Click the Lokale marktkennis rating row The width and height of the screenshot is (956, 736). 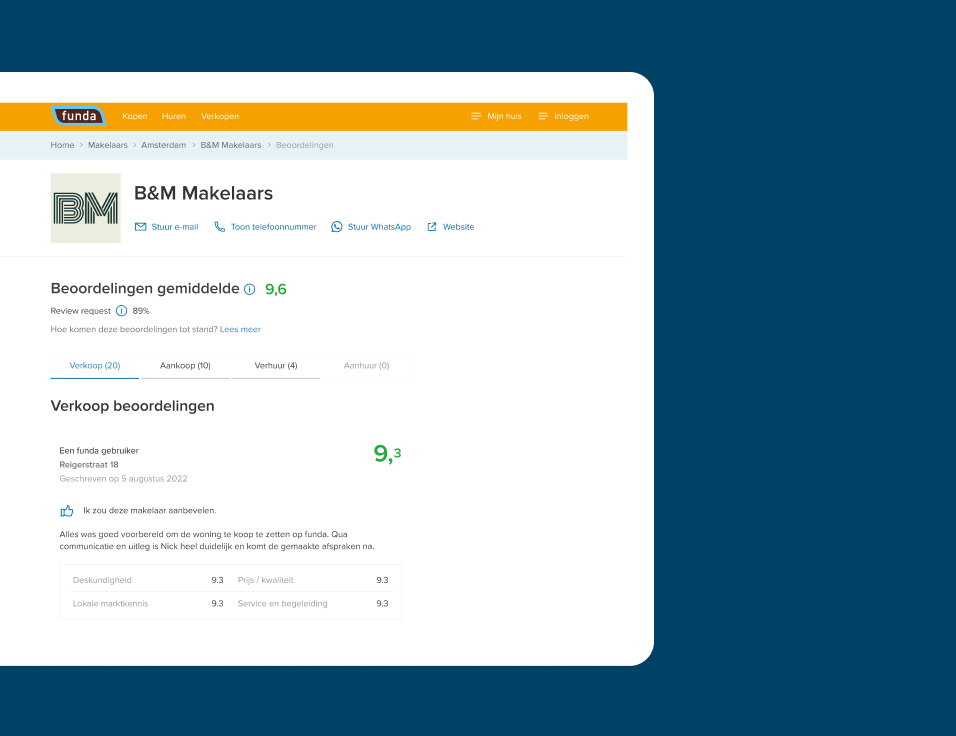(148, 604)
